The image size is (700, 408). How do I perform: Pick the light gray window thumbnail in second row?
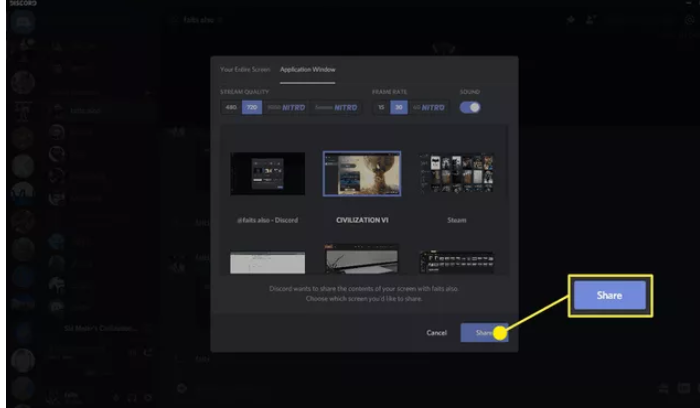click(267, 262)
